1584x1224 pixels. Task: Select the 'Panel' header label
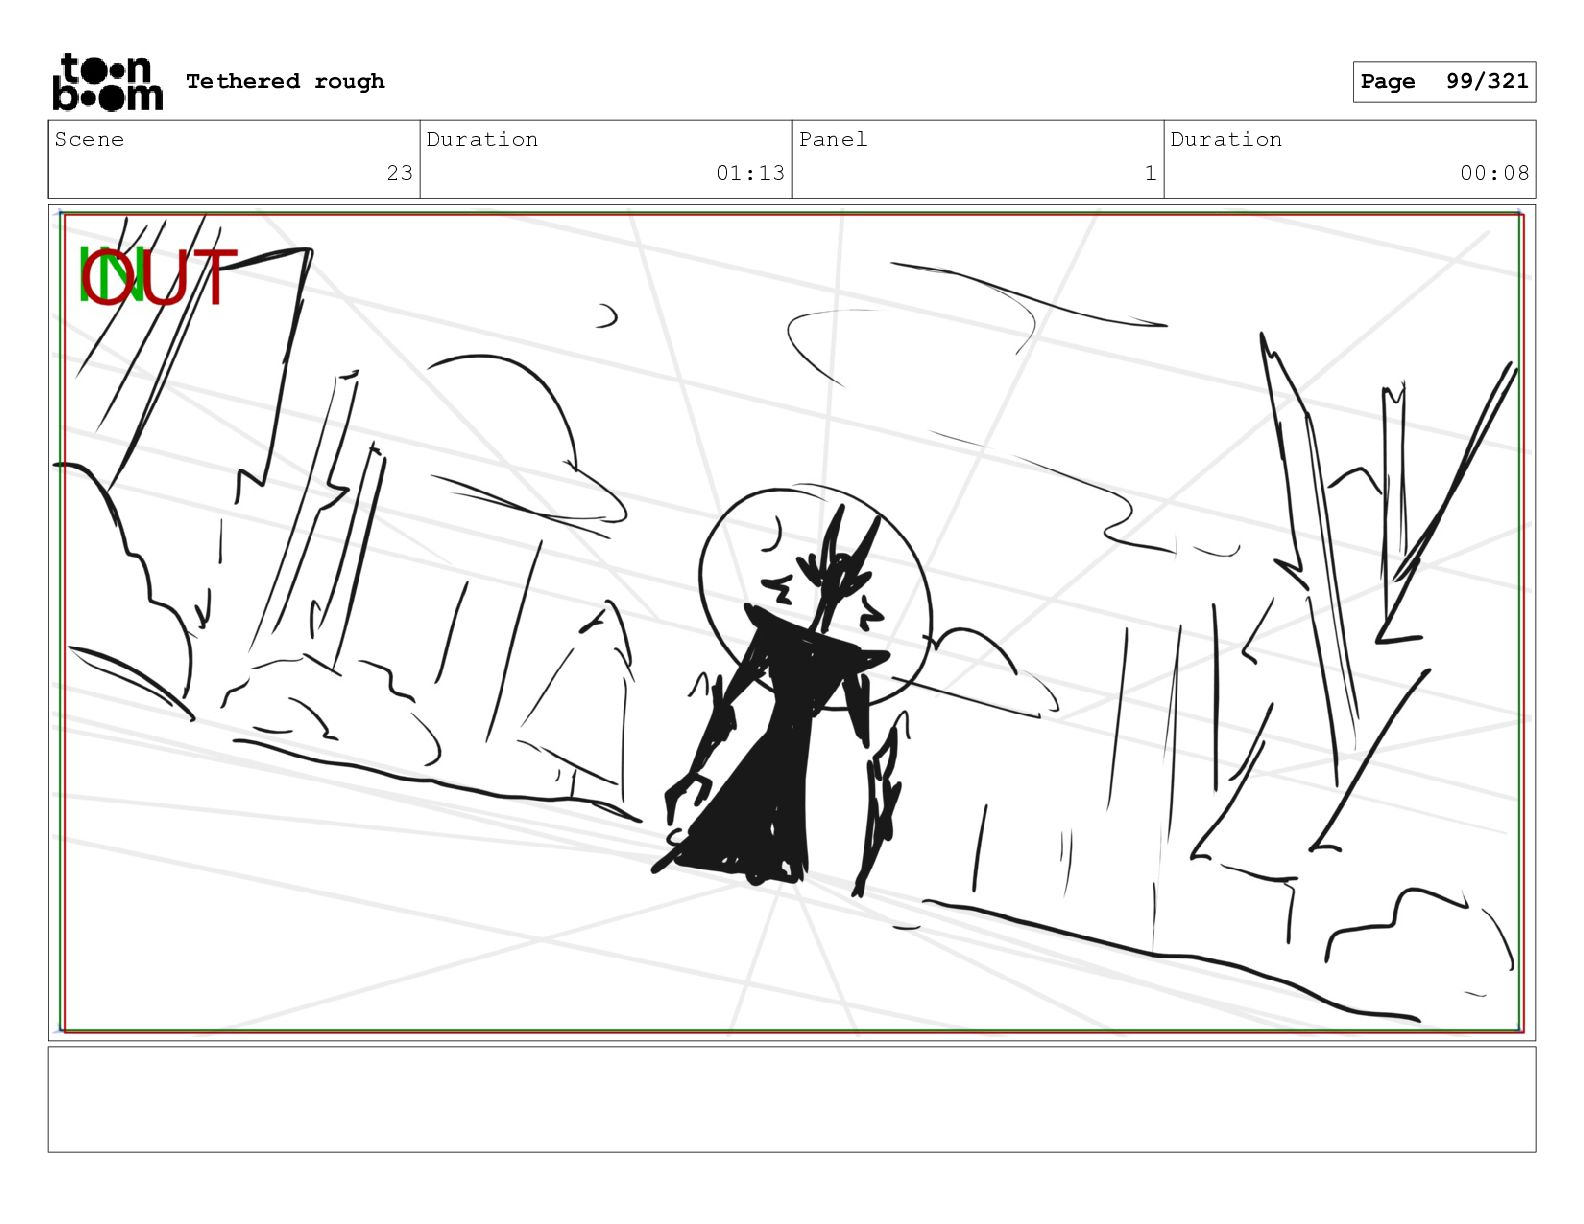tap(833, 139)
